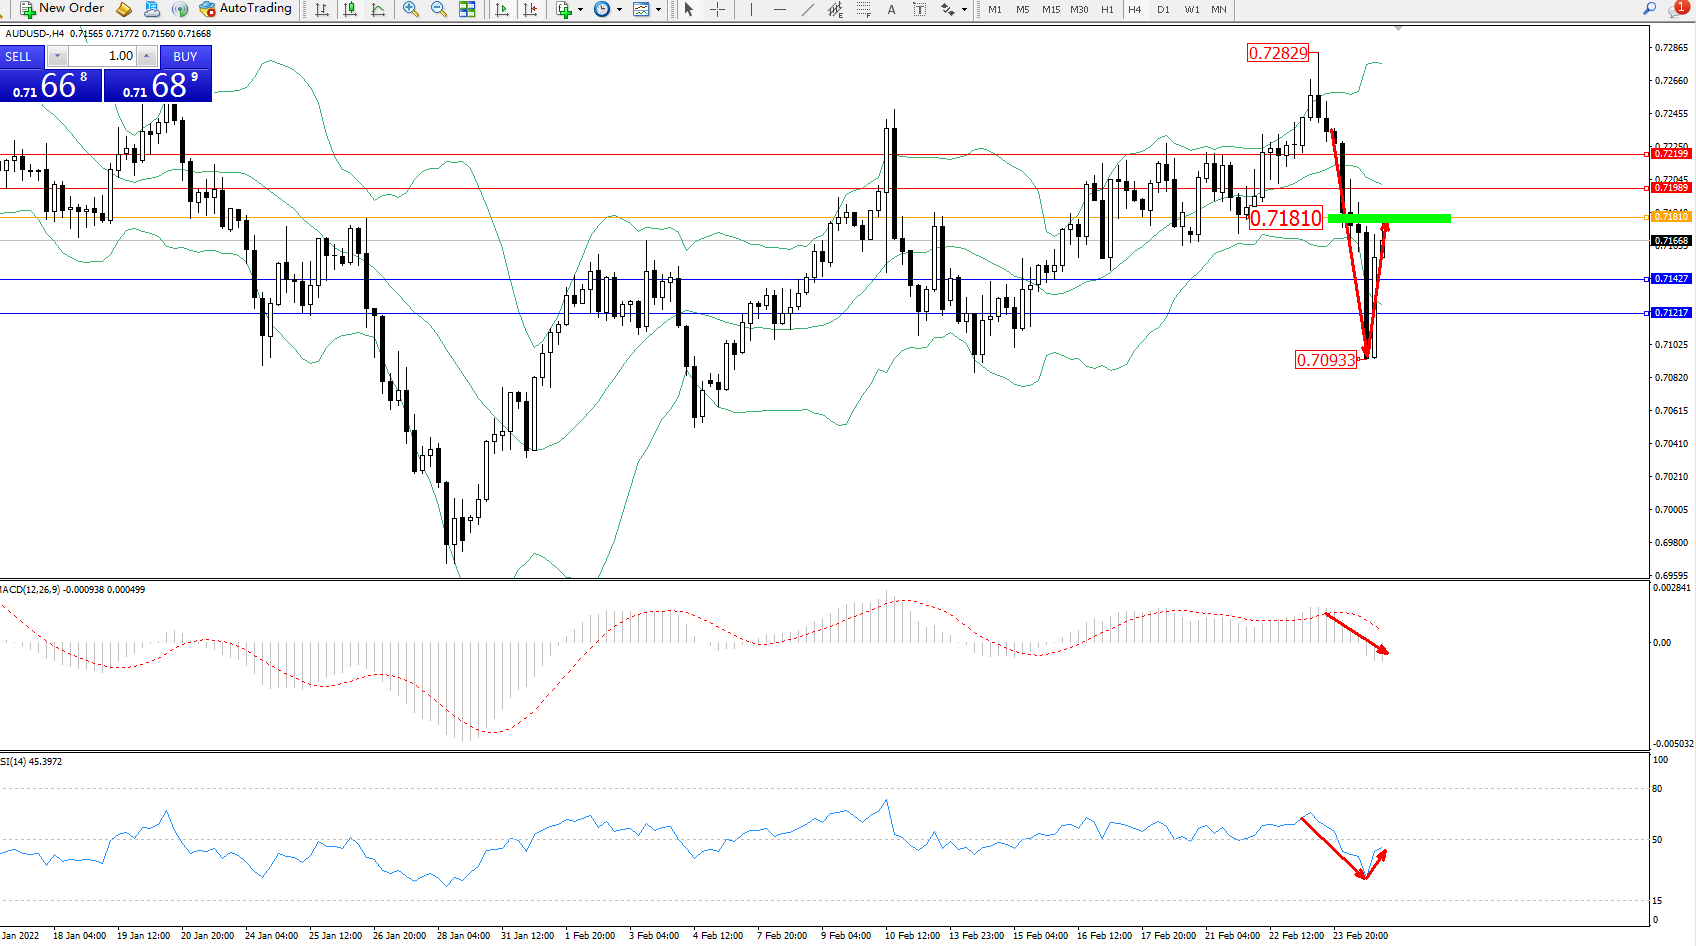Expand the periodicity clock dropdown
This screenshot has height=946, width=1696.
point(619,9)
